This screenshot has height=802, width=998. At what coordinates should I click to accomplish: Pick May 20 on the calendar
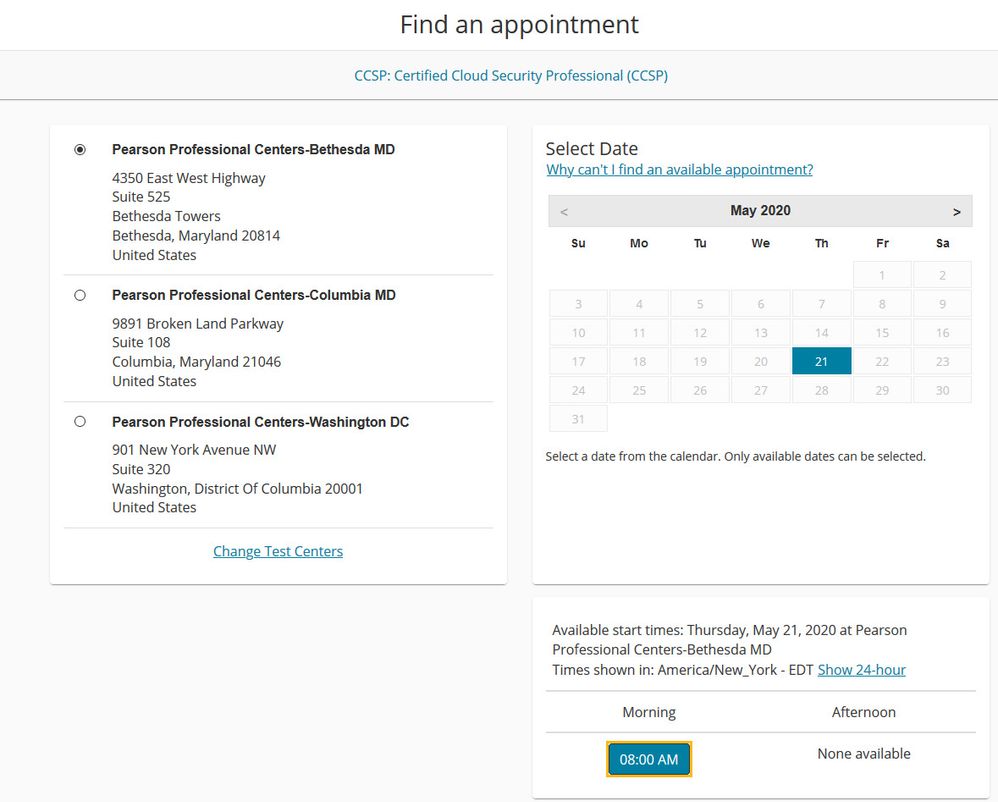(760, 361)
